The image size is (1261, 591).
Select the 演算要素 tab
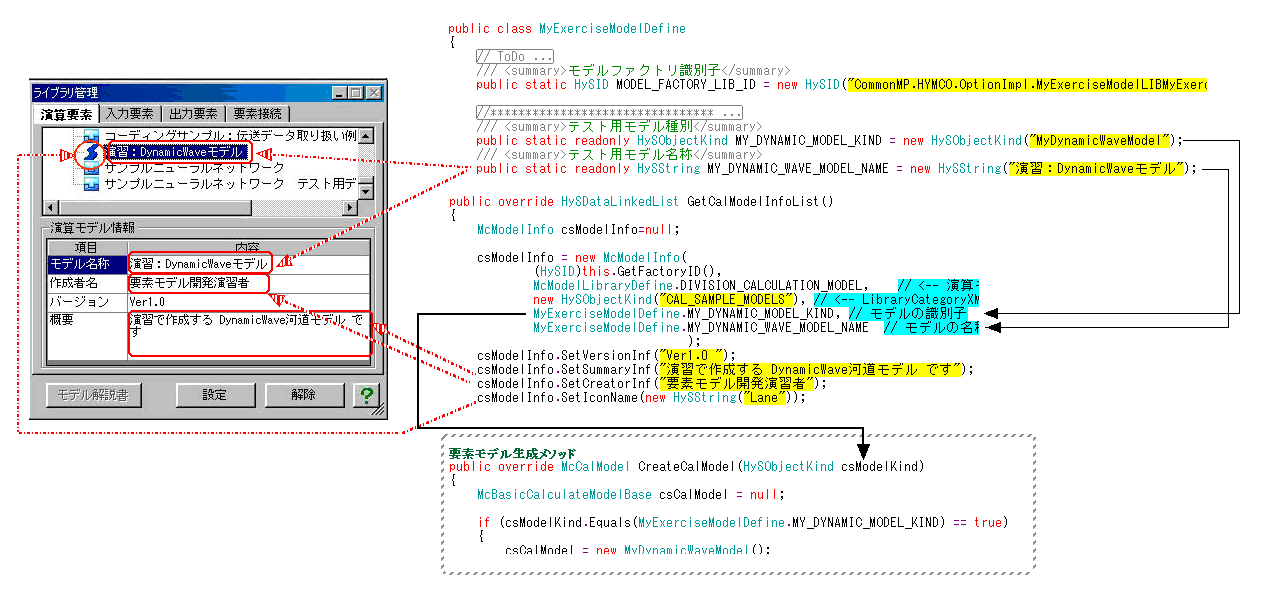[x=67, y=114]
